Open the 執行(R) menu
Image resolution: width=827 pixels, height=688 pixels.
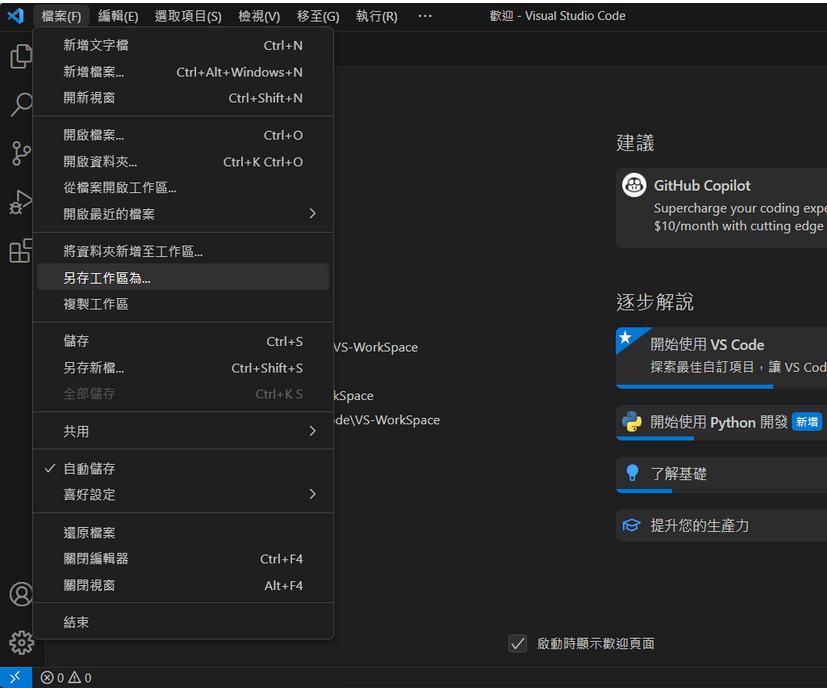click(x=377, y=16)
